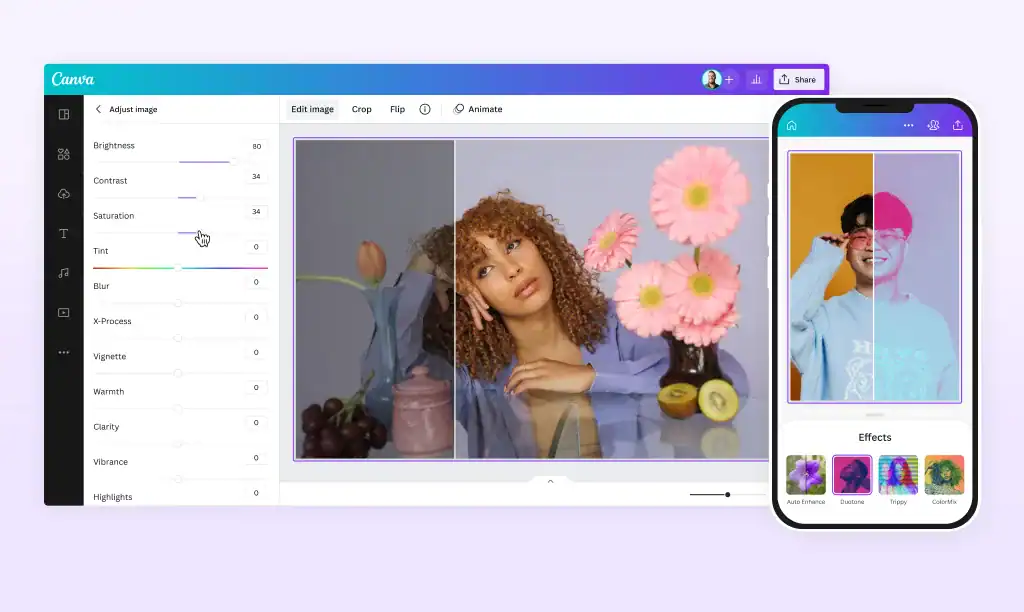Open the Edit image tab
The height and width of the screenshot is (612, 1024).
(x=312, y=109)
